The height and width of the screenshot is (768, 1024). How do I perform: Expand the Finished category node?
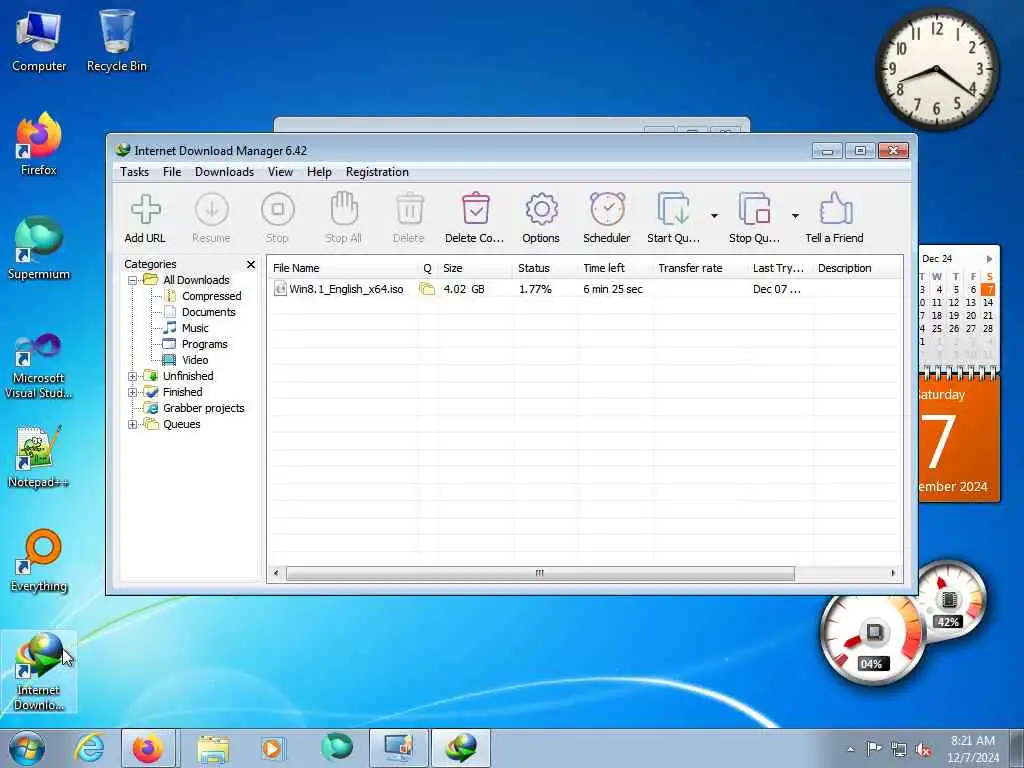tap(133, 392)
